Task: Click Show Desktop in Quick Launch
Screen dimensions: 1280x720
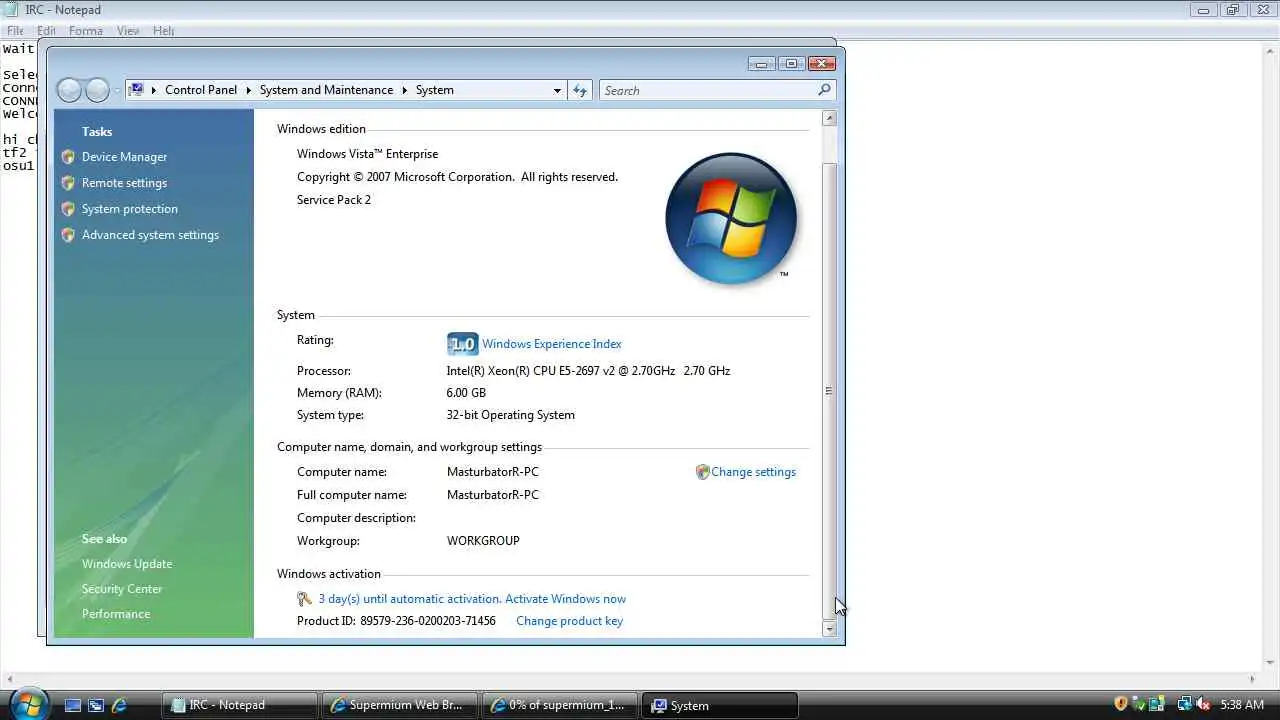Action: click(72, 705)
